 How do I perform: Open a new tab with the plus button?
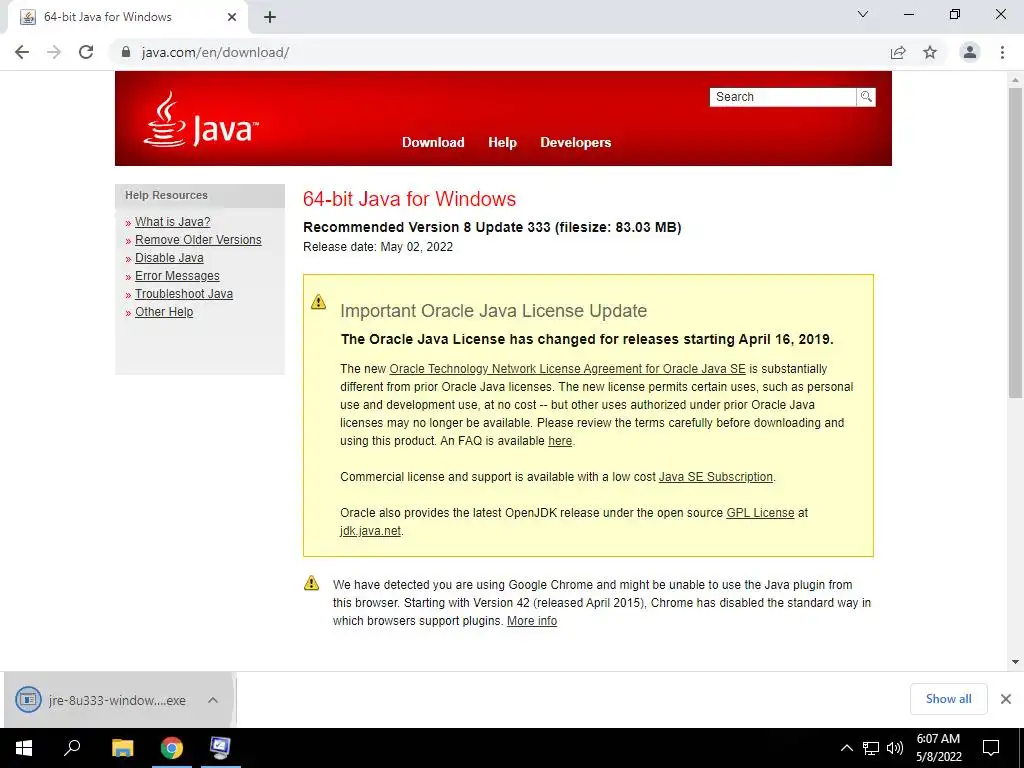(270, 17)
